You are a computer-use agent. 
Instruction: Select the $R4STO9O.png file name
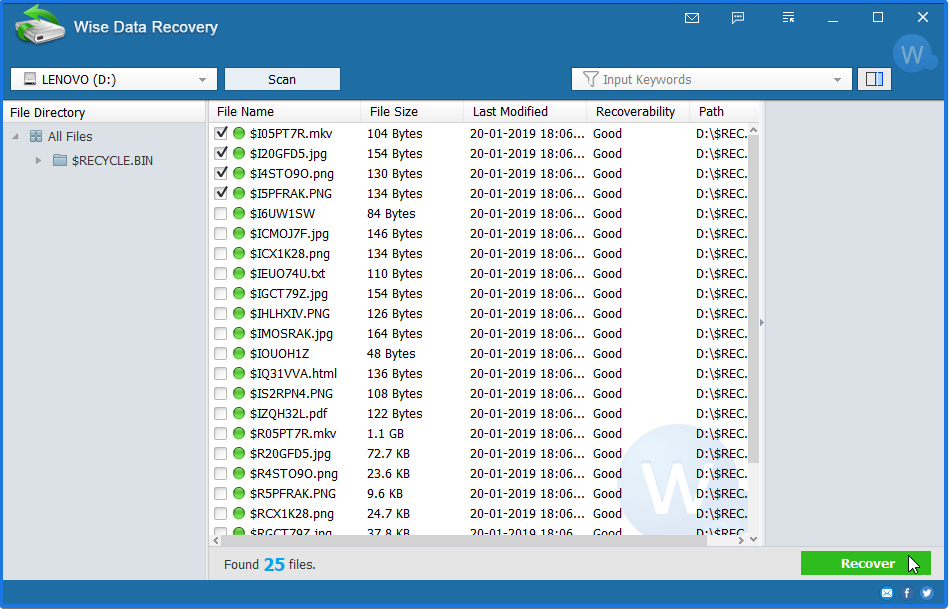(294, 473)
